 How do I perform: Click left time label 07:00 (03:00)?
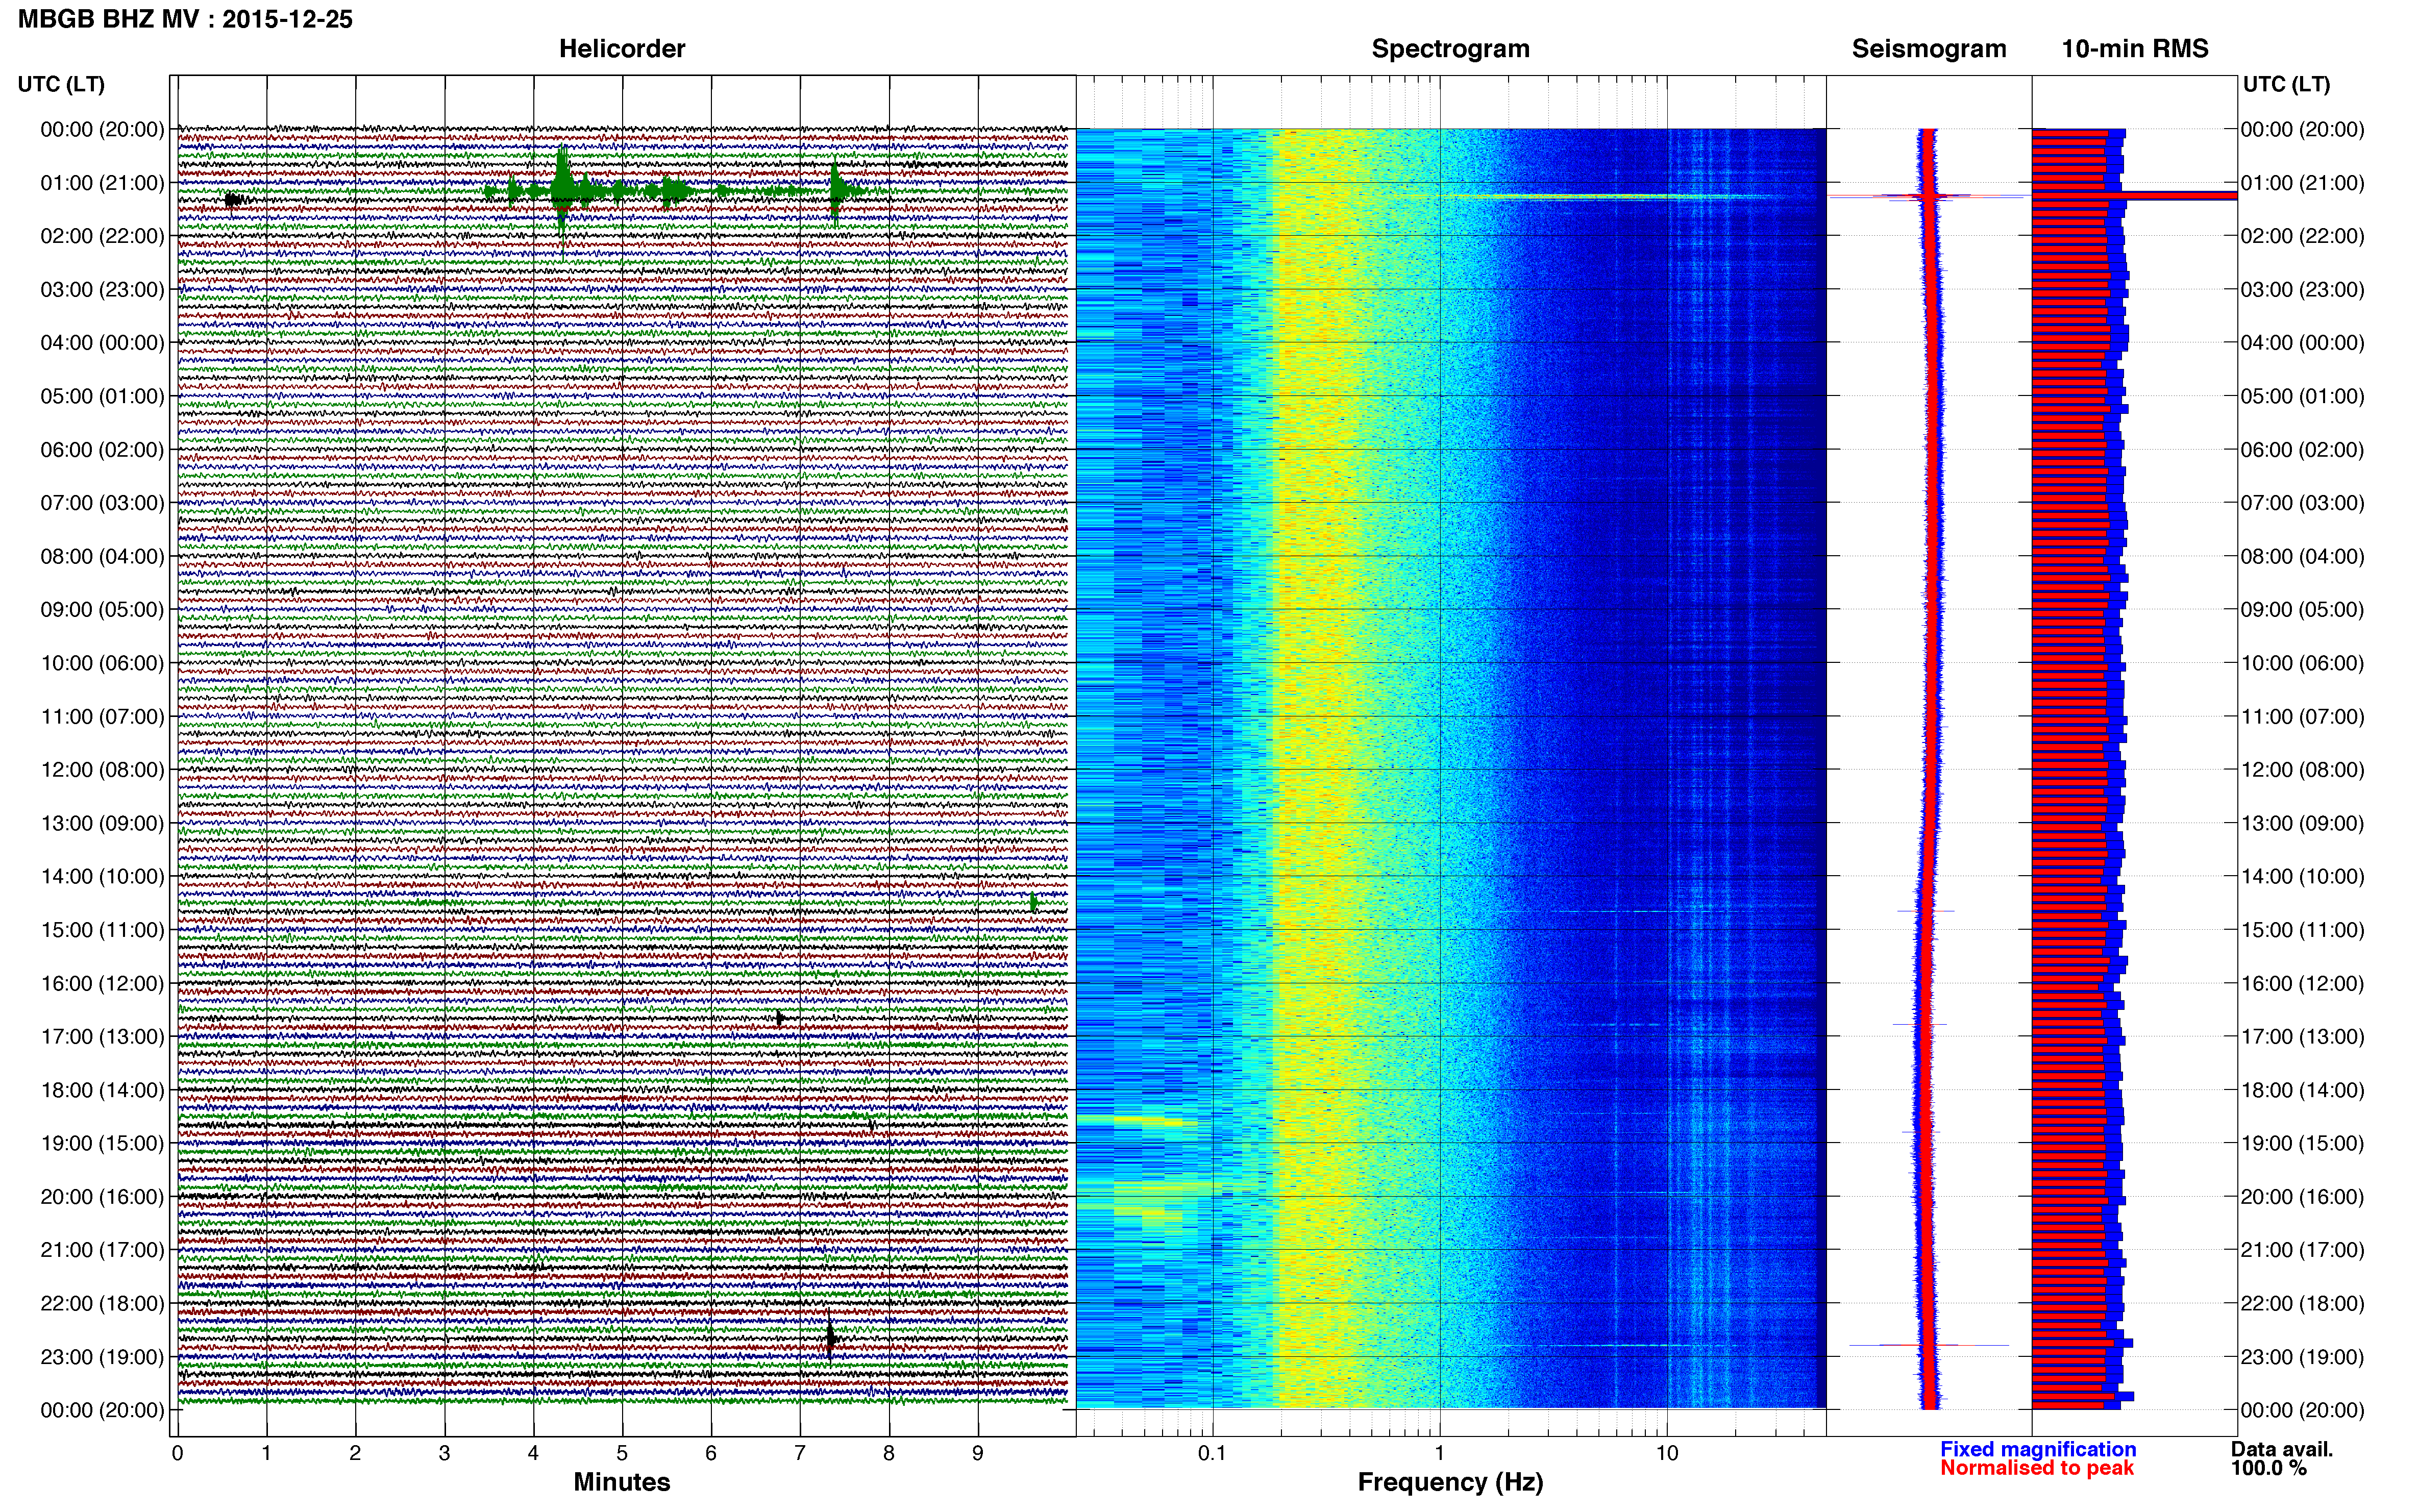102,503
